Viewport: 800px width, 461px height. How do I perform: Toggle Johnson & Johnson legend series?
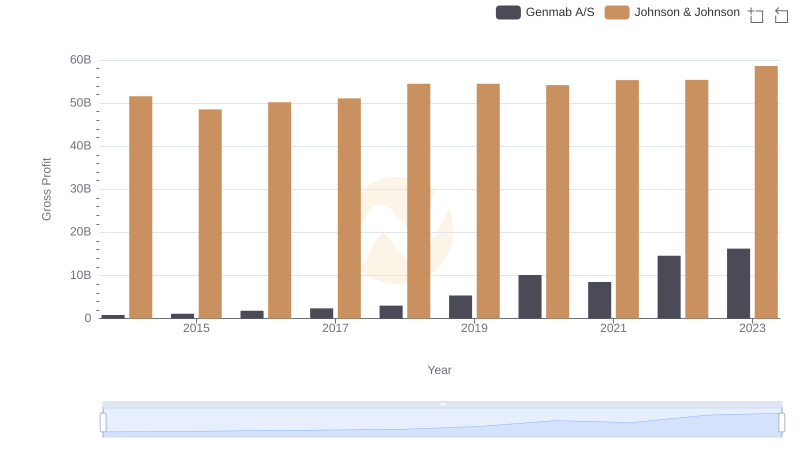(x=672, y=12)
